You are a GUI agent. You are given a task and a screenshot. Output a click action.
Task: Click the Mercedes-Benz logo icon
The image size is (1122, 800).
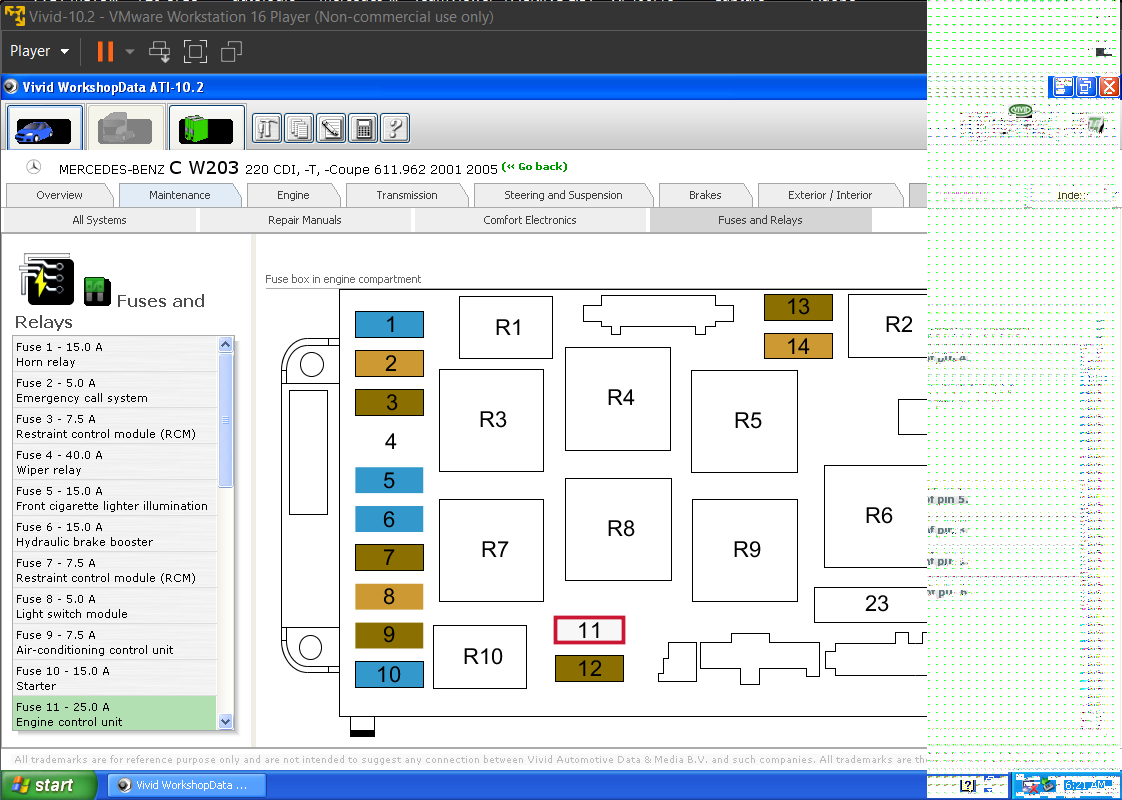pyautogui.click(x=34, y=167)
